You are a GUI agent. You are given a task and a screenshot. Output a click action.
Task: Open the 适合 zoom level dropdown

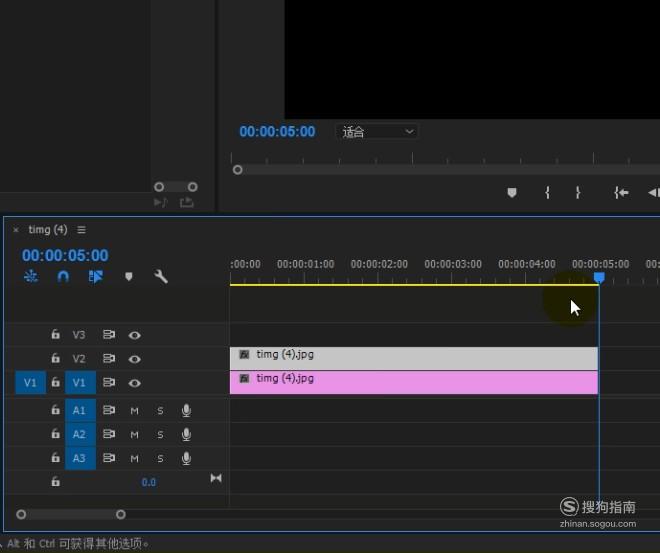point(377,132)
